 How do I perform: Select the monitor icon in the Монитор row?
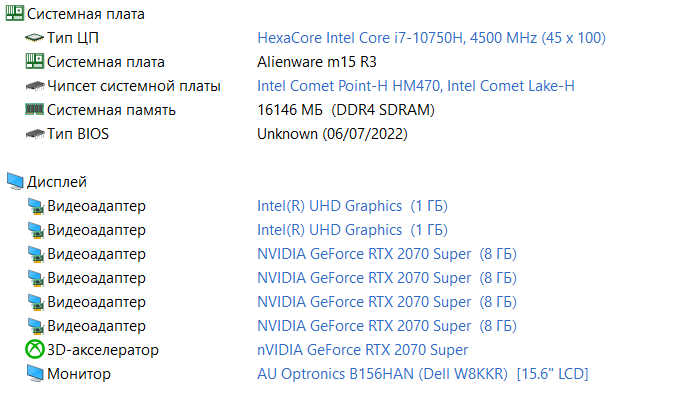click(35, 374)
